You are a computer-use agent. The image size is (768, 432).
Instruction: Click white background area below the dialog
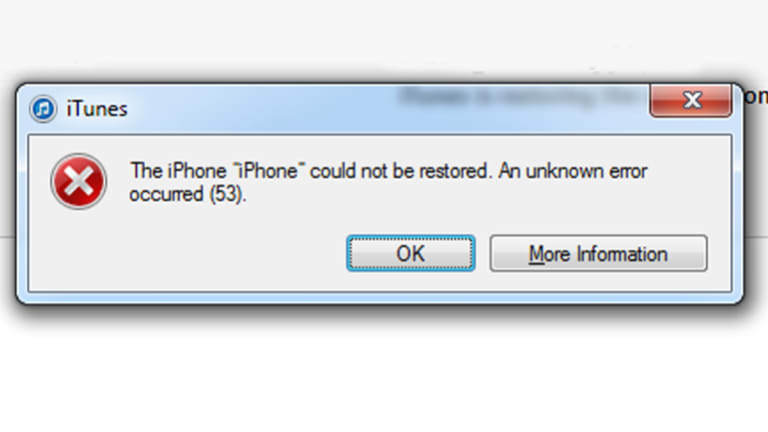384,372
